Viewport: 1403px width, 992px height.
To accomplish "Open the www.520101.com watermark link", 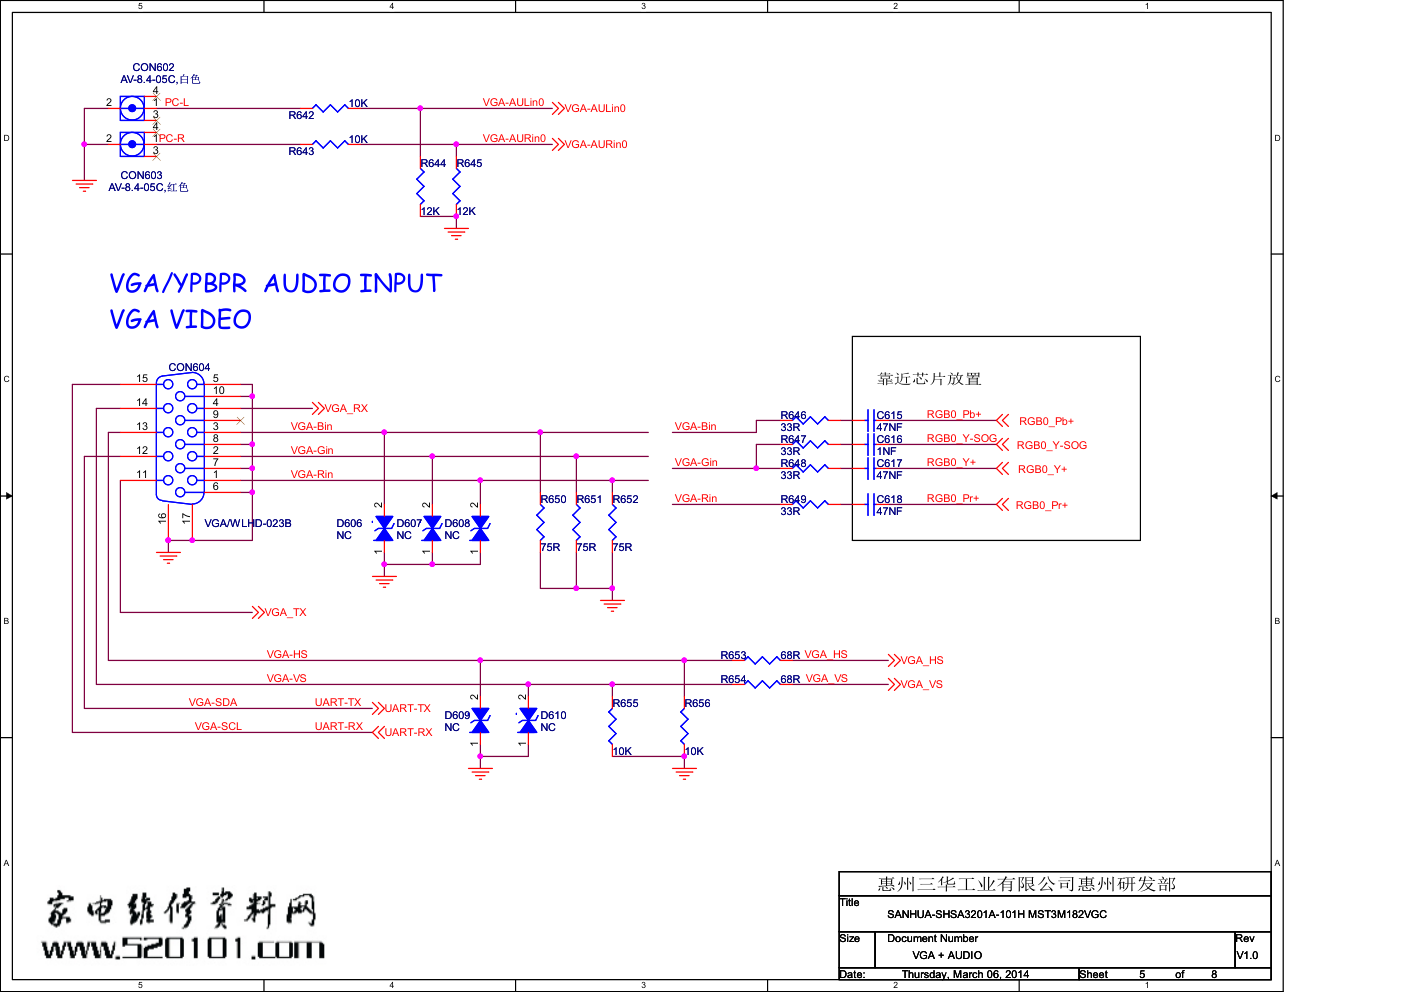I will click(x=183, y=948).
